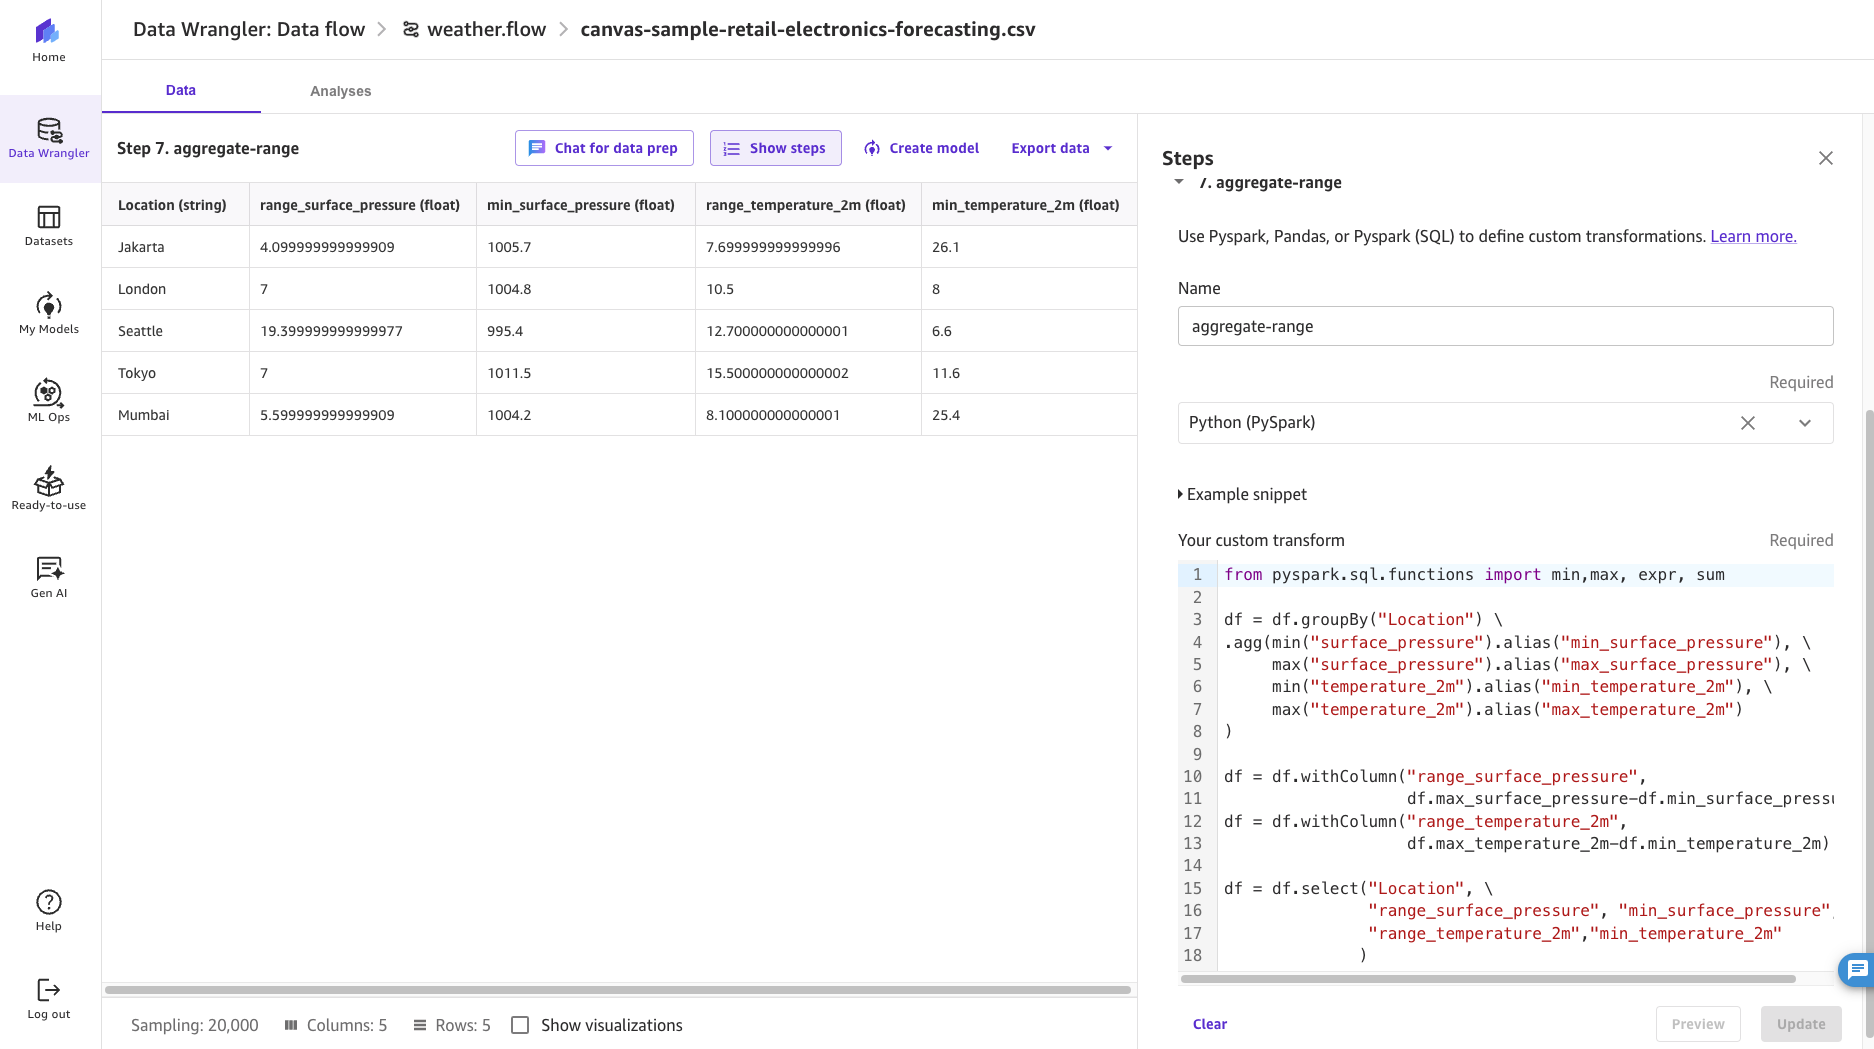Open ML Ops in sidebar
Viewport: 1874px width, 1049px height.
click(x=48, y=401)
